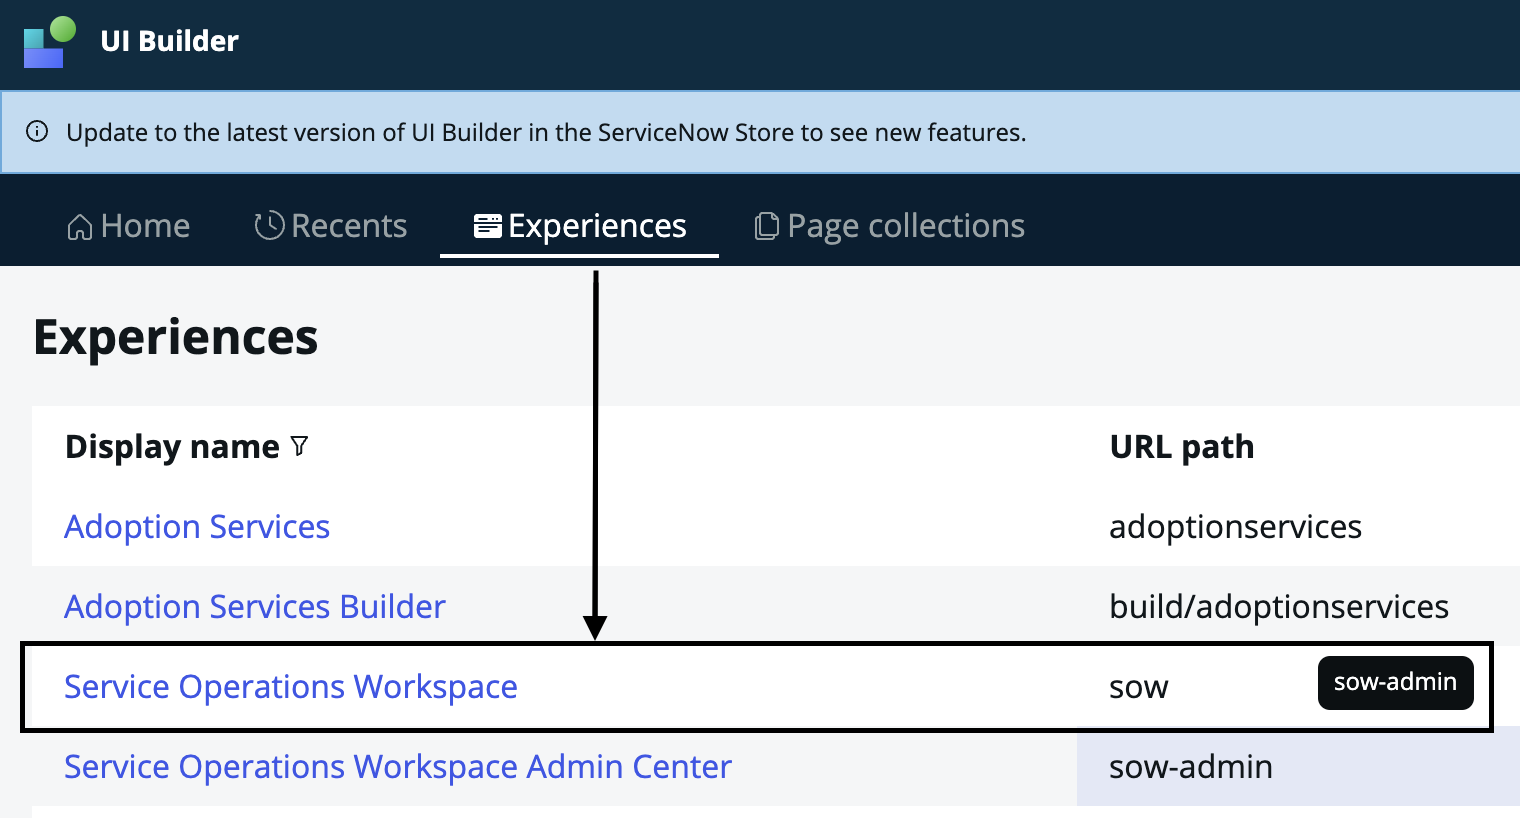
Task: Click the URL path column header
Action: [x=1182, y=446]
